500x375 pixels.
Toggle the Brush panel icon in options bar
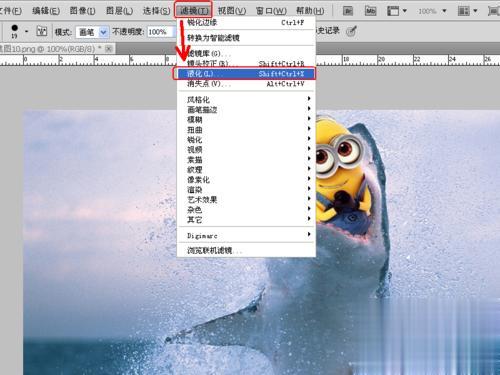point(42,32)
